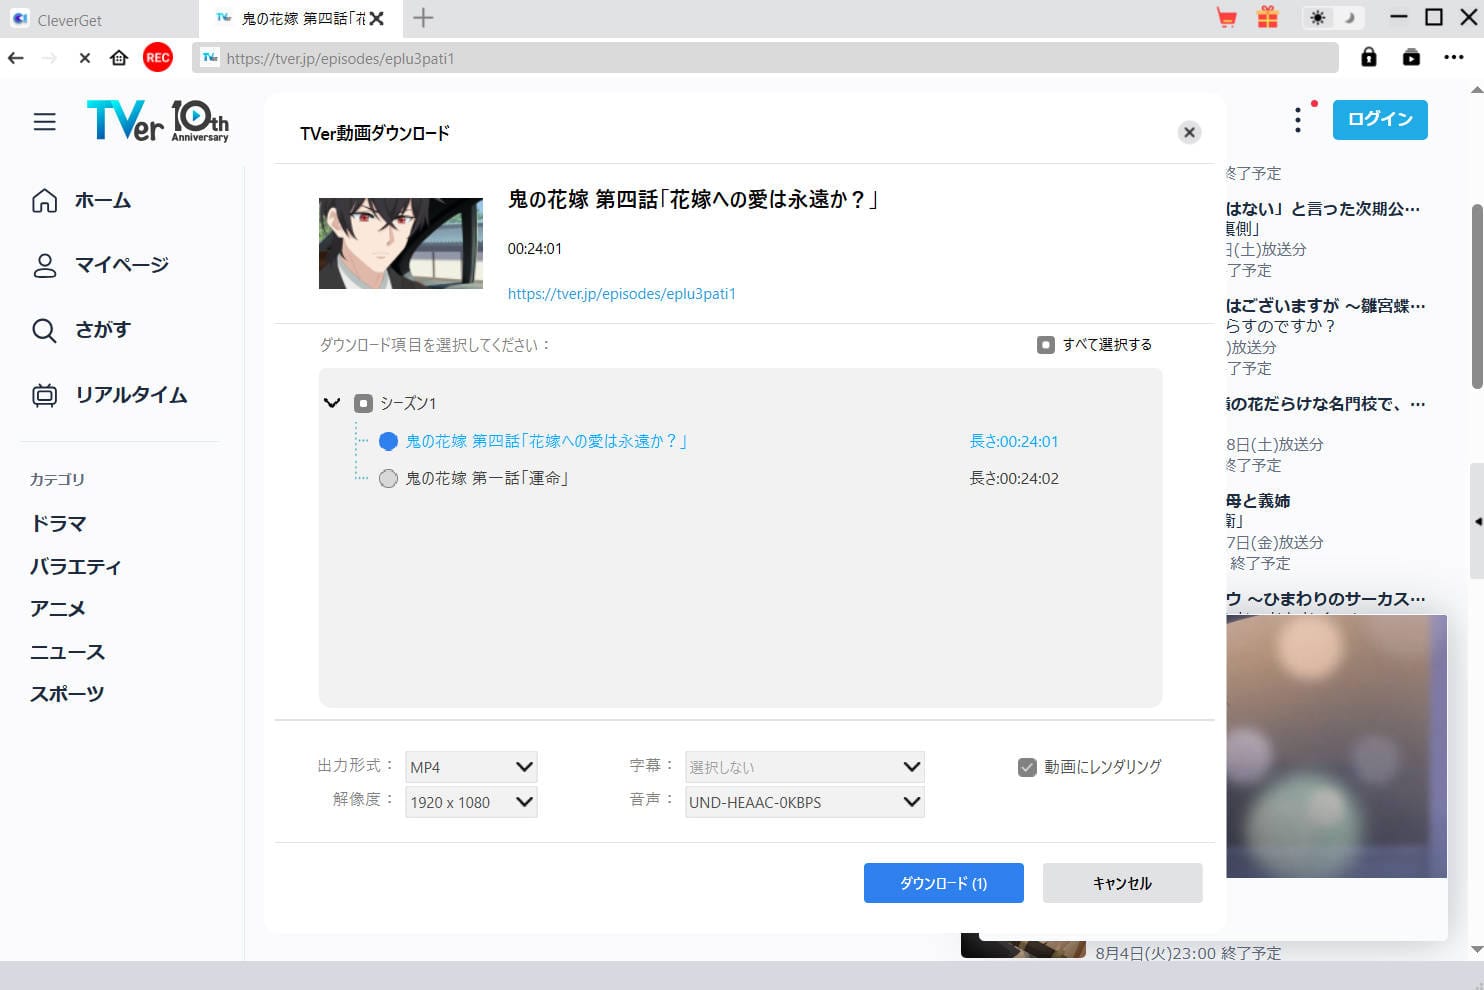The width and height of the screenshot is (1484, 990).
Task: Open 解像度 1920 x 1080 dropdown
Action: (x=471, y=802)
